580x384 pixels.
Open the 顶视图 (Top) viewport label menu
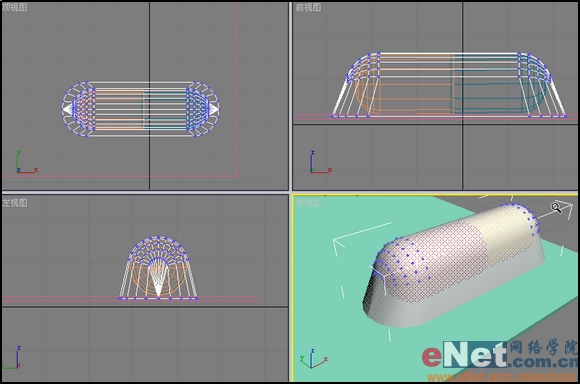pyautogui.click(x=14, y=7)
